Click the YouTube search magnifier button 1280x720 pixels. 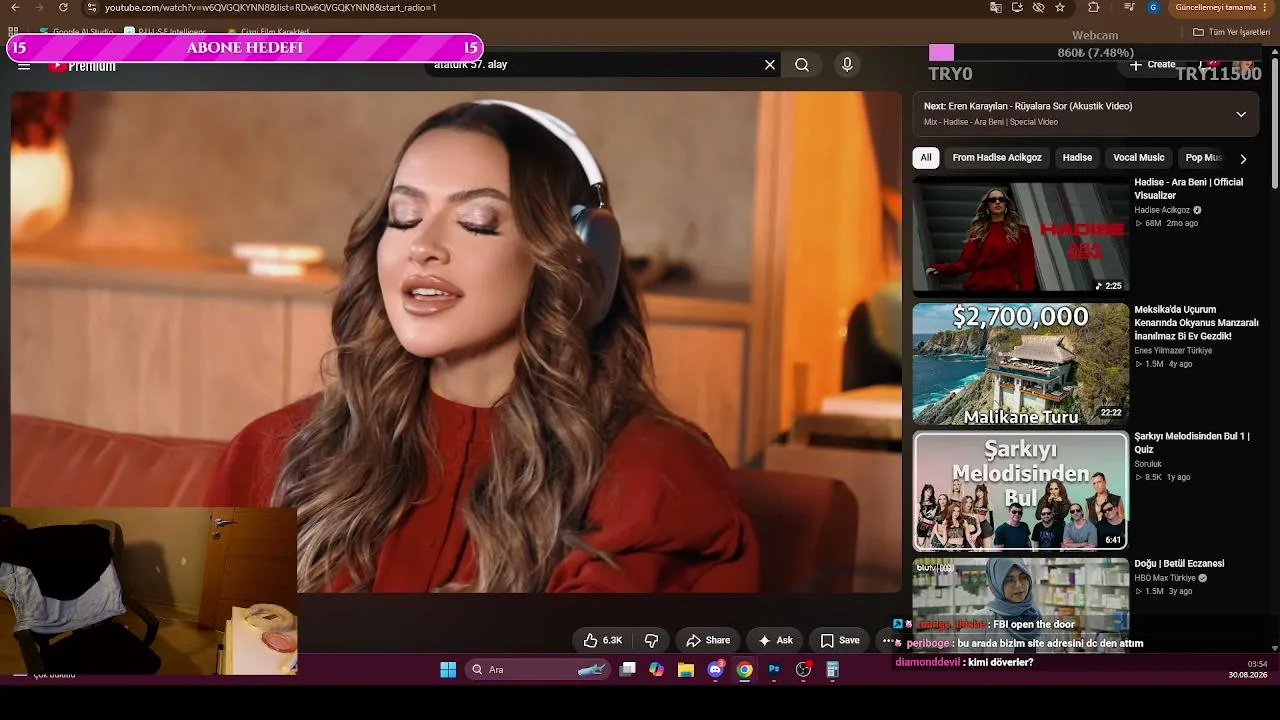click(x=802, y=65)
